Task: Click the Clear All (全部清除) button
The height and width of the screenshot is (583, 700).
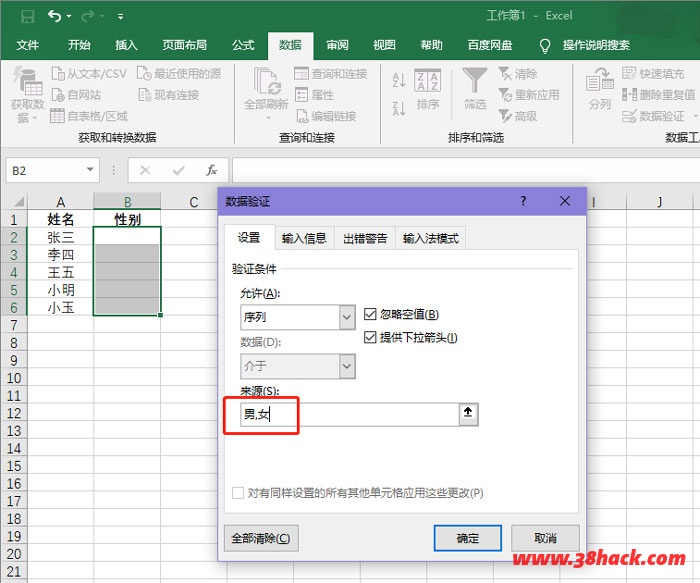Action: pyautogui.click(x=260, y=538)
